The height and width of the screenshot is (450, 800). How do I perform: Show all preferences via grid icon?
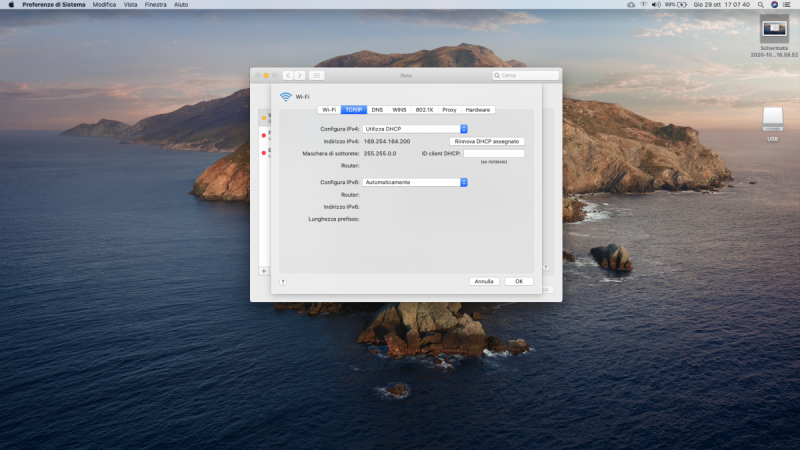click(317, 75)
